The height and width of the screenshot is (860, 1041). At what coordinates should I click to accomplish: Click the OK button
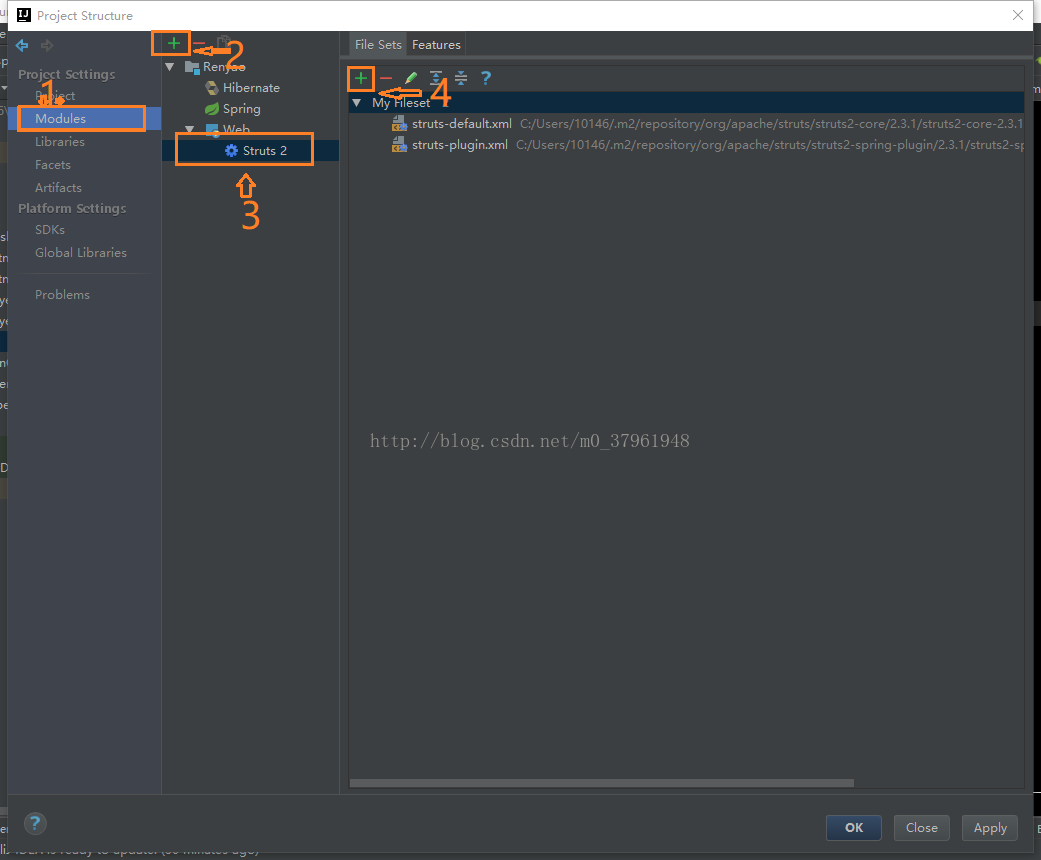pos(854,827)
